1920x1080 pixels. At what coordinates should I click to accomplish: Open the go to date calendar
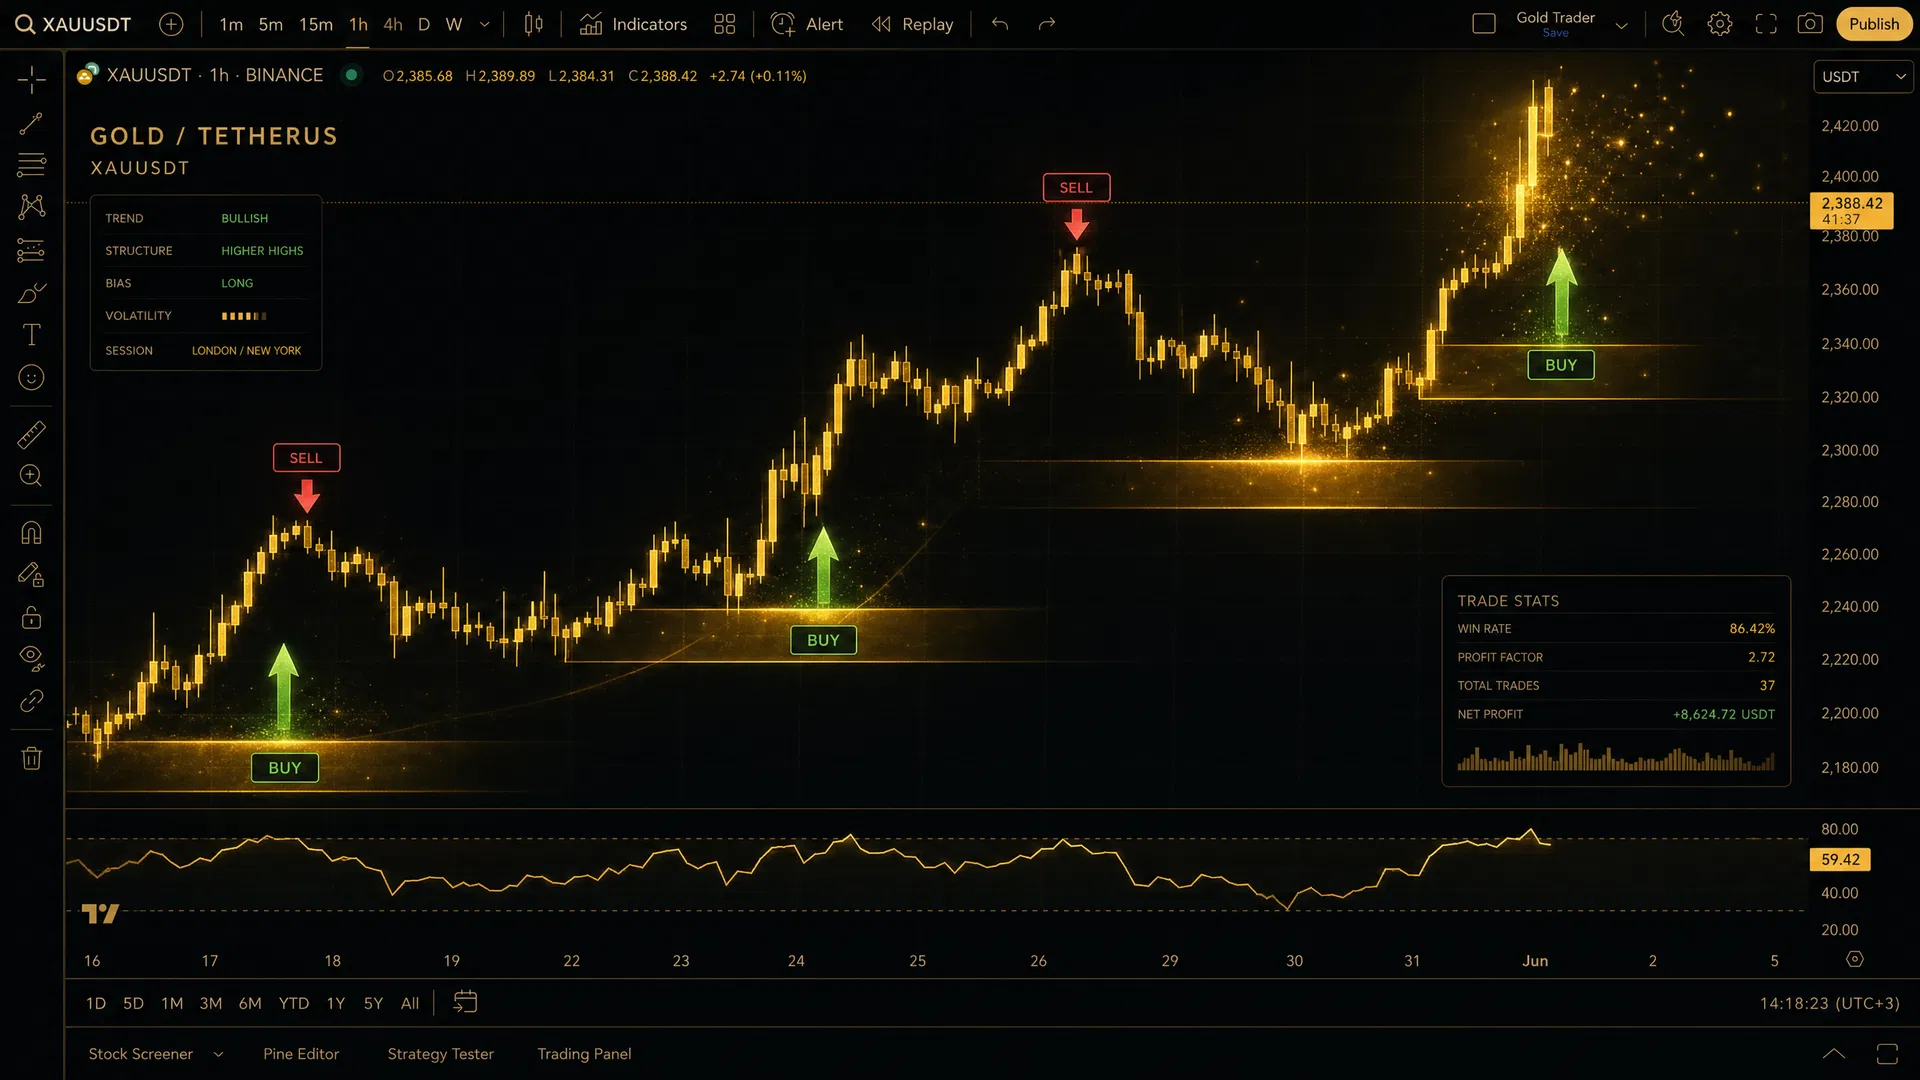465,1002
